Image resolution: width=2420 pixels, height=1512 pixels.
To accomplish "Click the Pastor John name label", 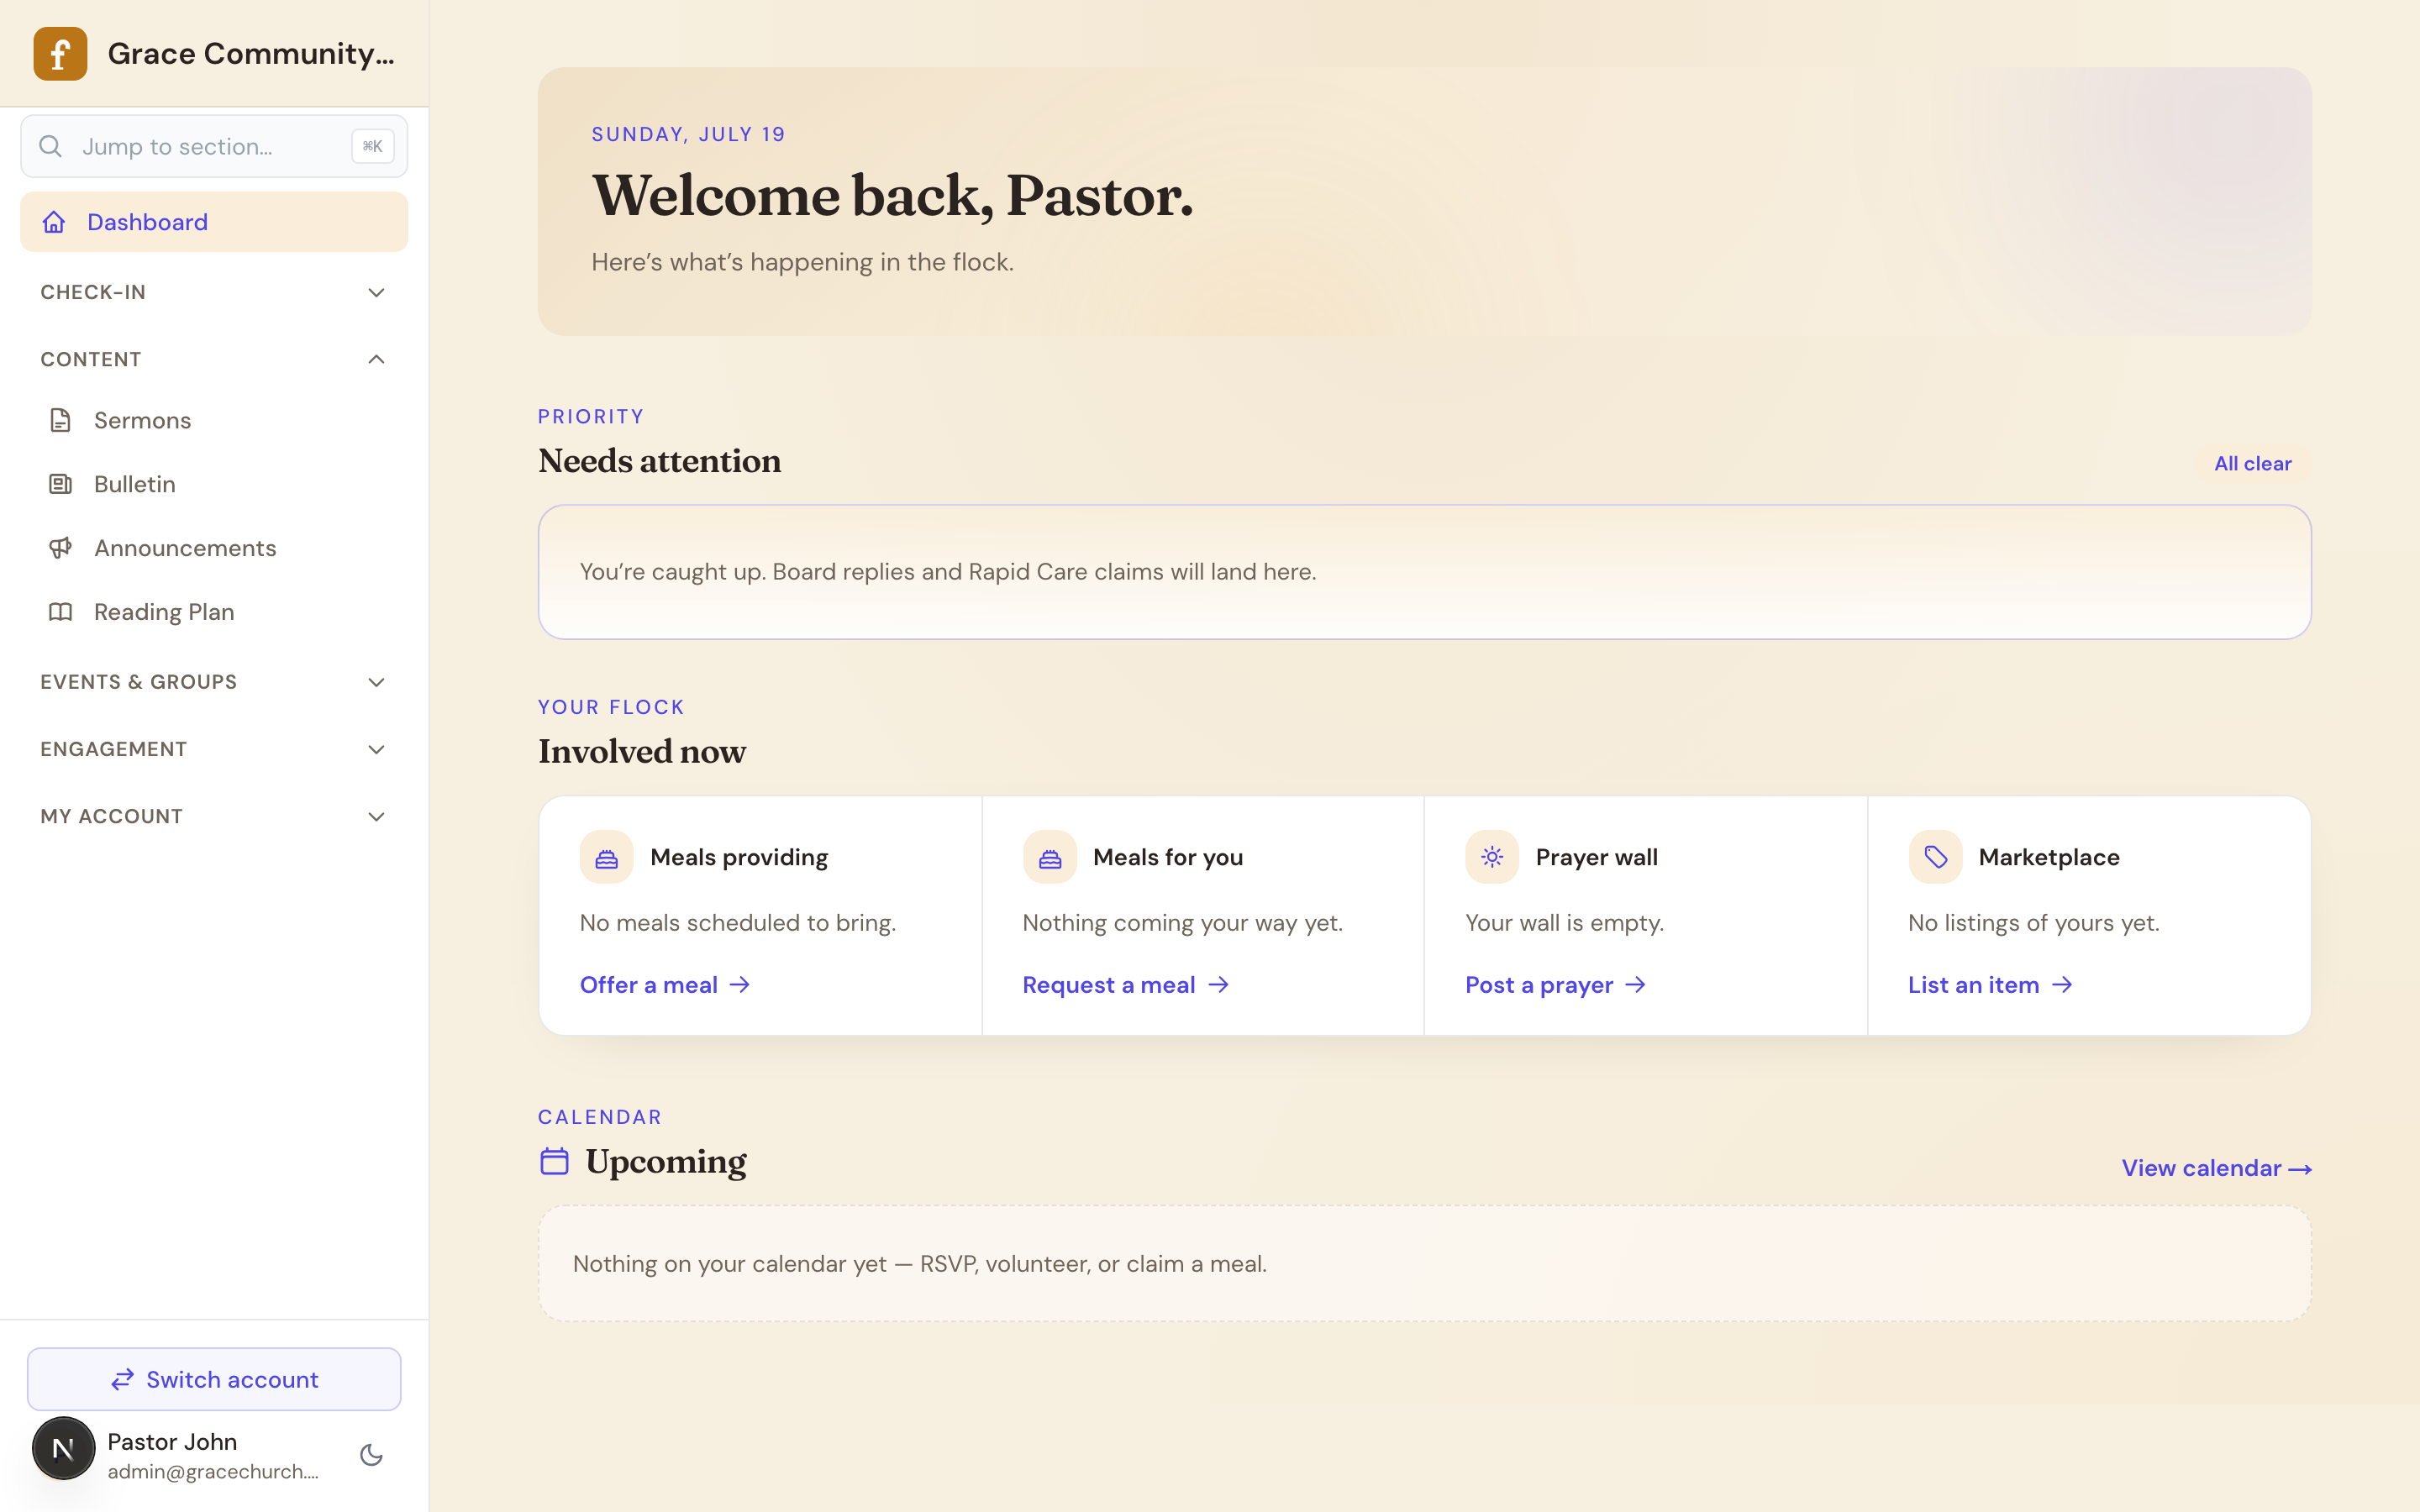I will (172, 1442).
